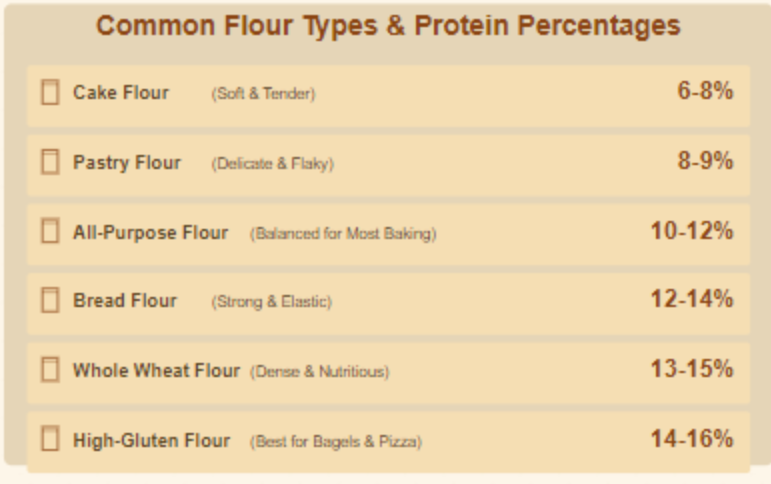Click the Soft & Tender description
The height and width of the screenshot is (484, 771).
click(263, 93)
